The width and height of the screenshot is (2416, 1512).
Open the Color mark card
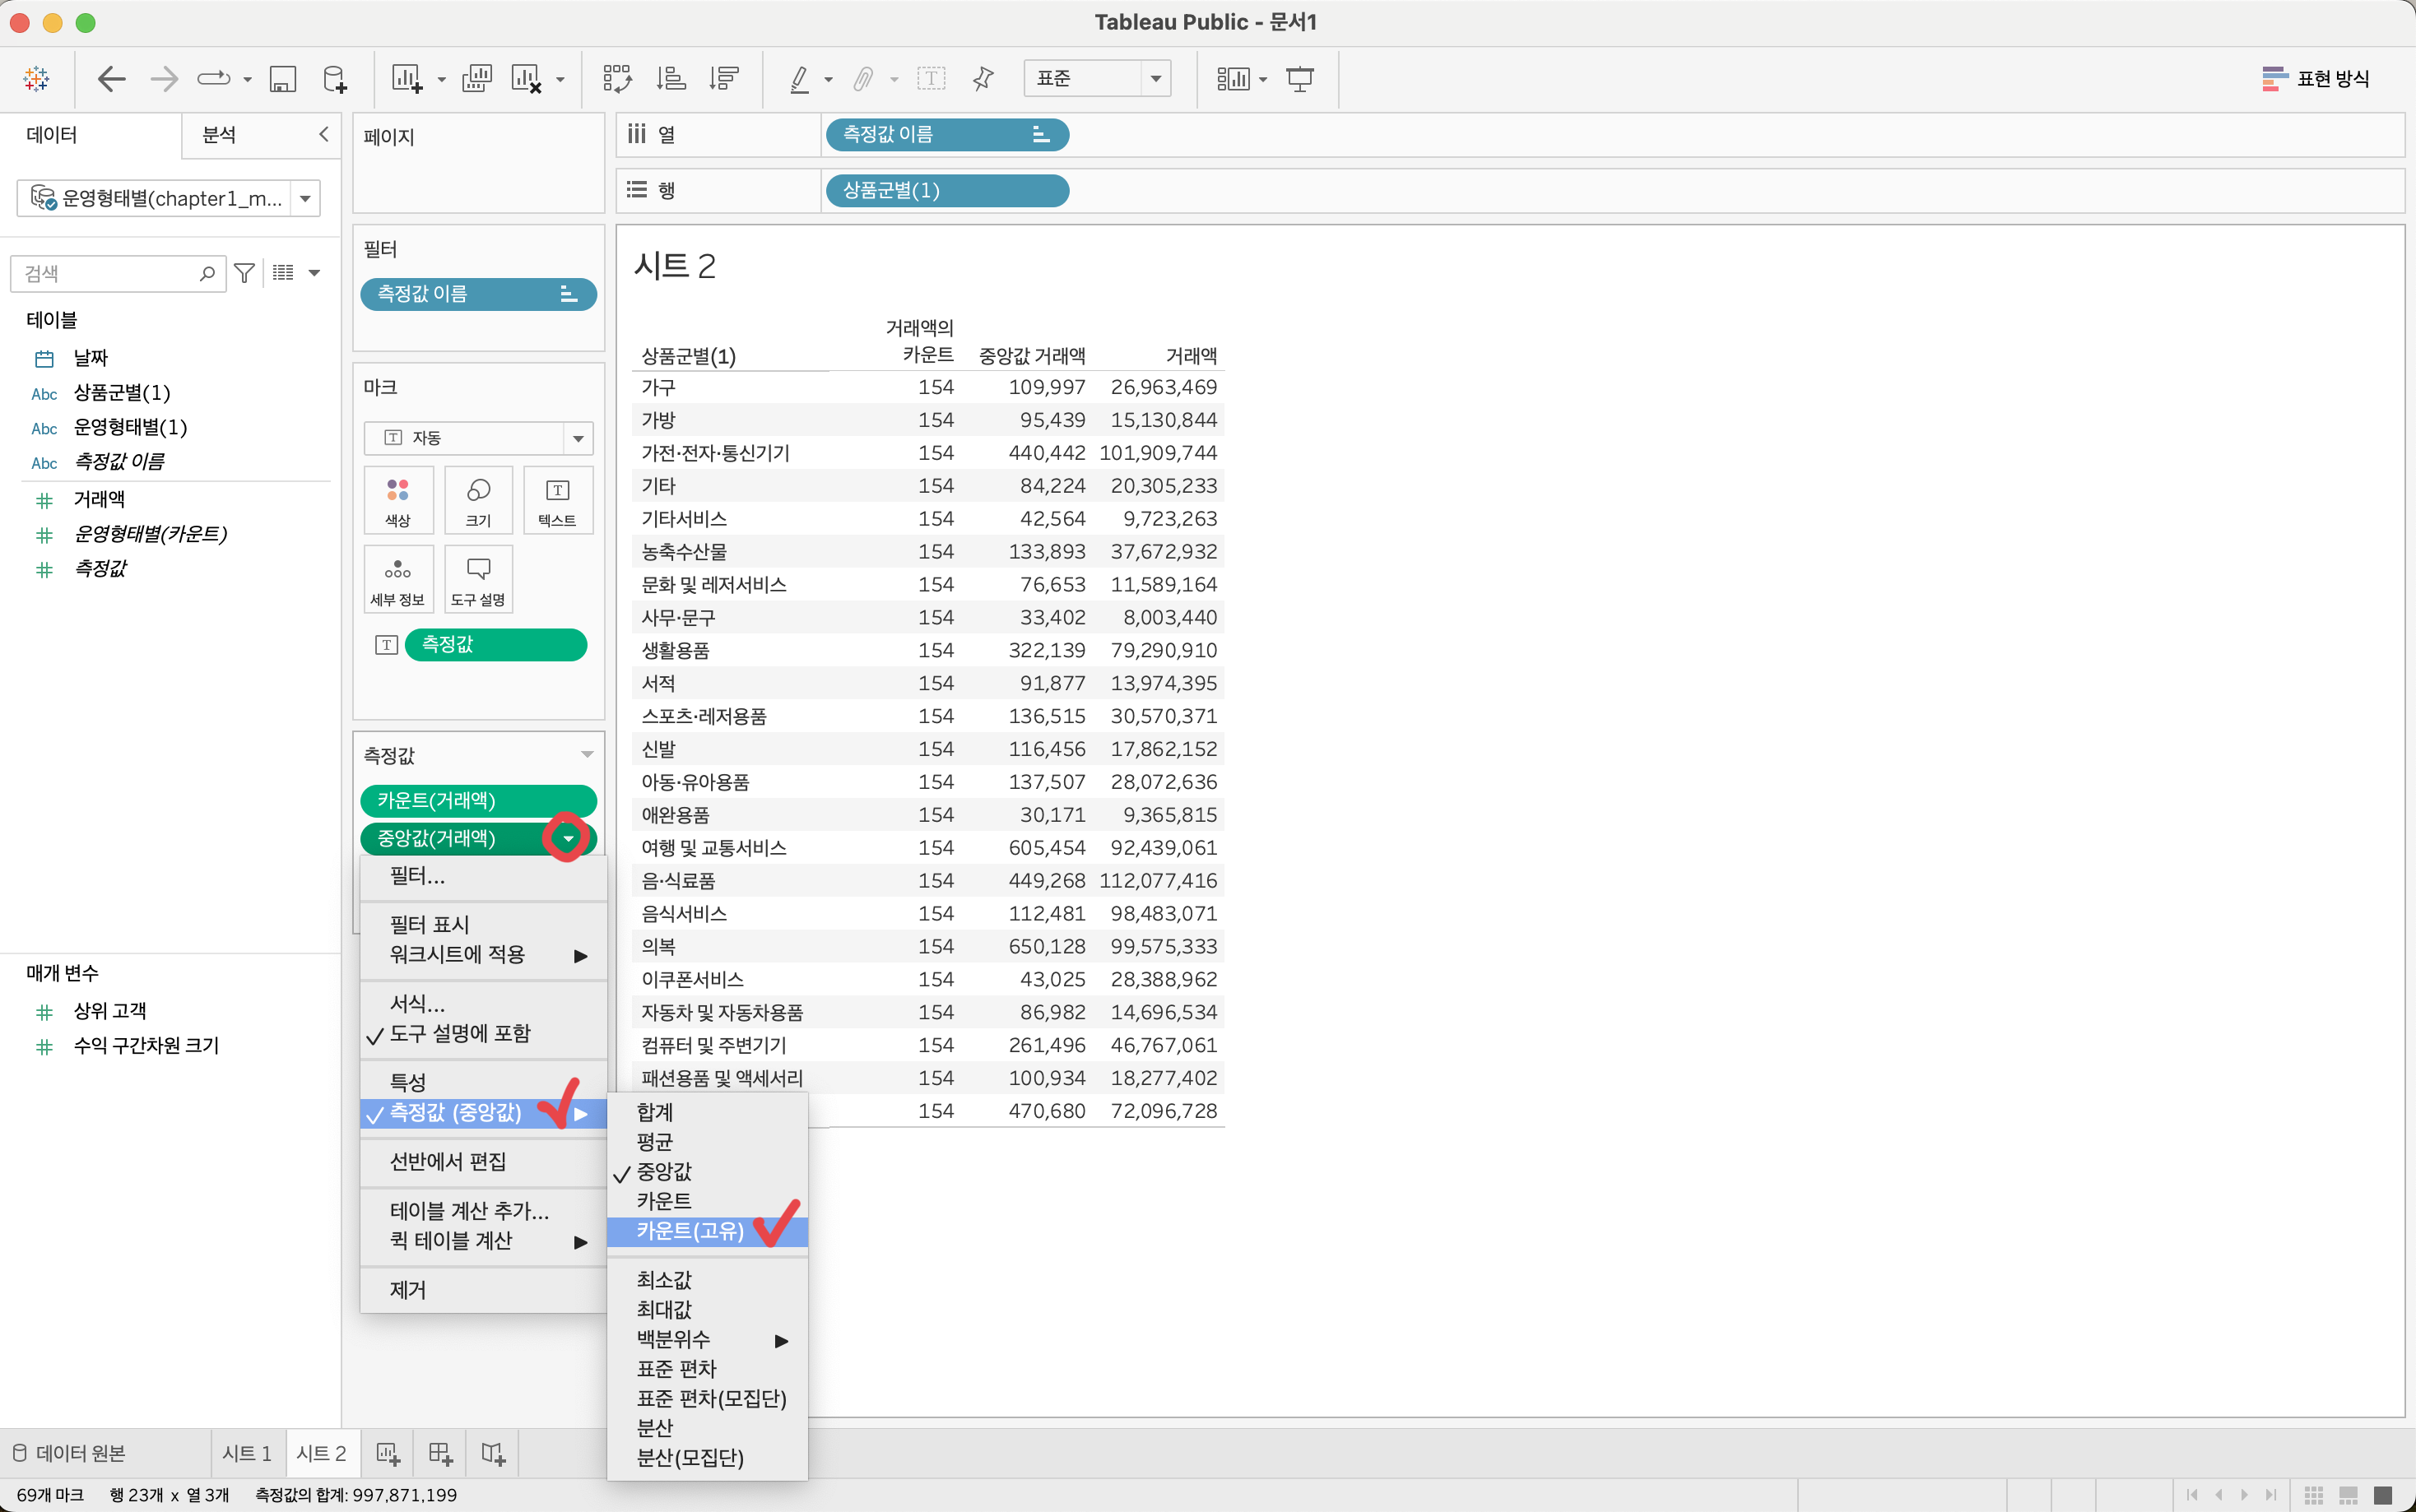point(398,500)
